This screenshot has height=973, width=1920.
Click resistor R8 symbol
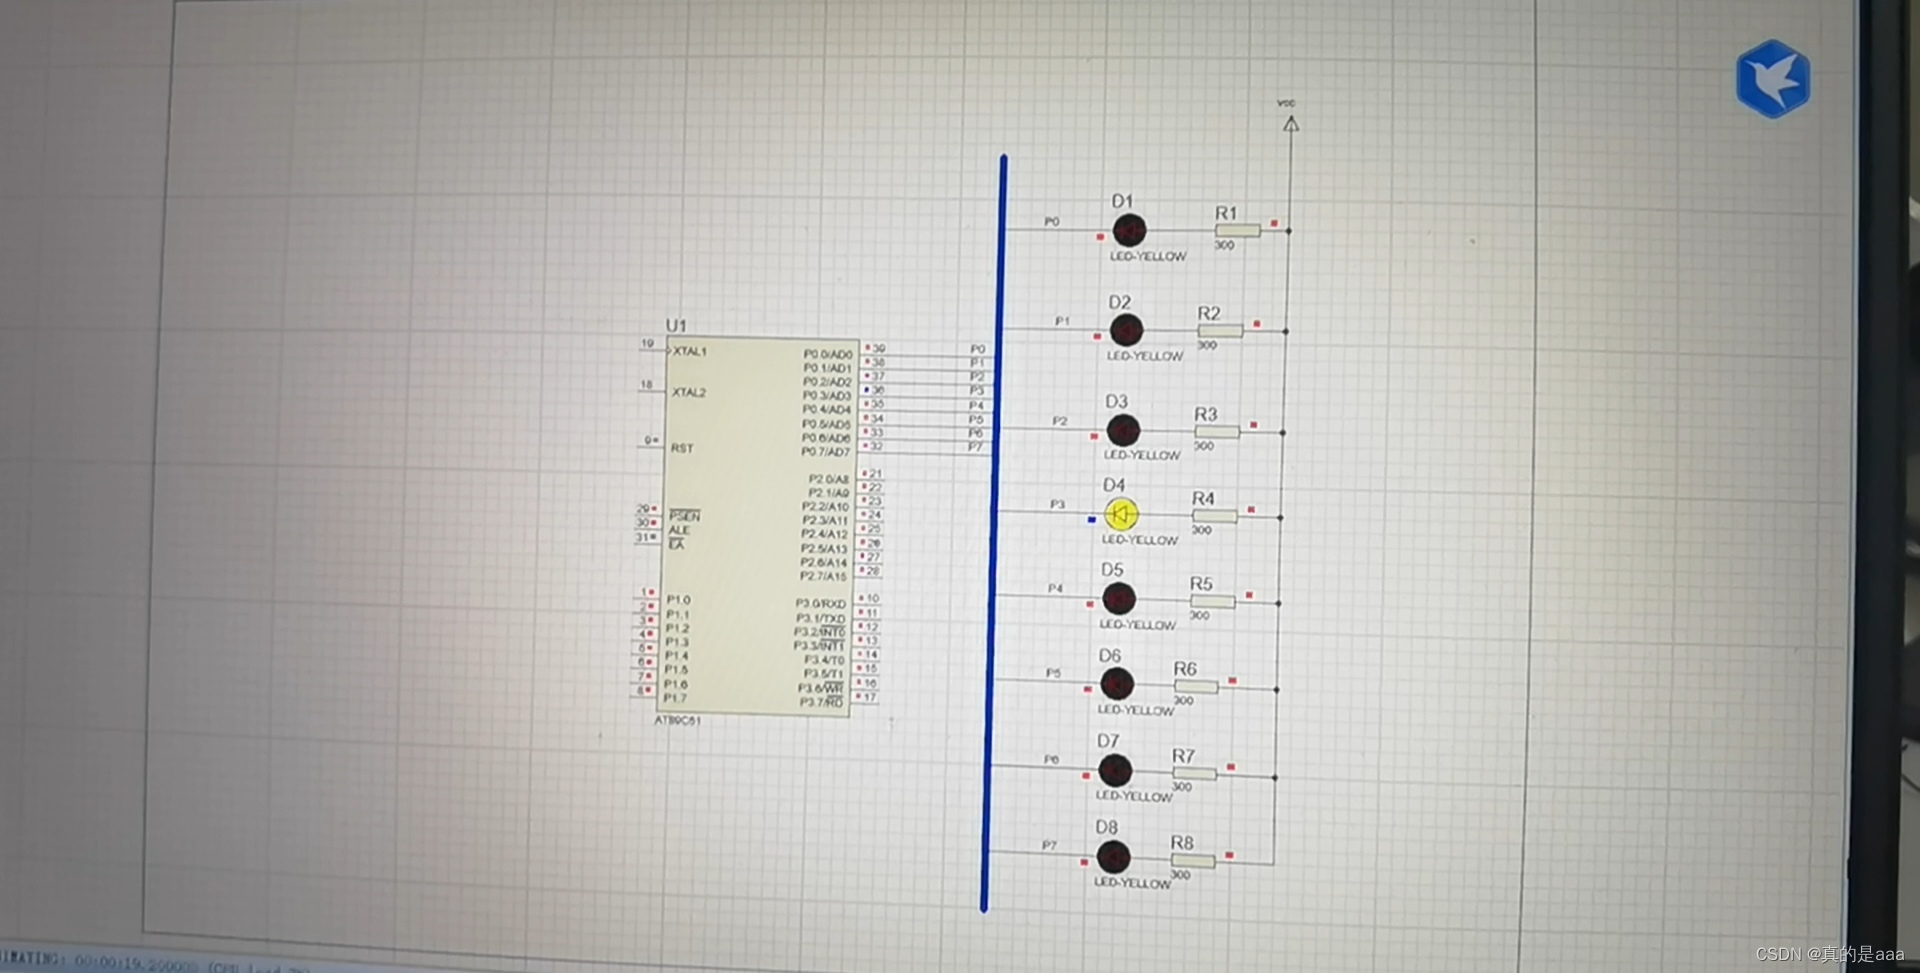(x=1193, y=860)
